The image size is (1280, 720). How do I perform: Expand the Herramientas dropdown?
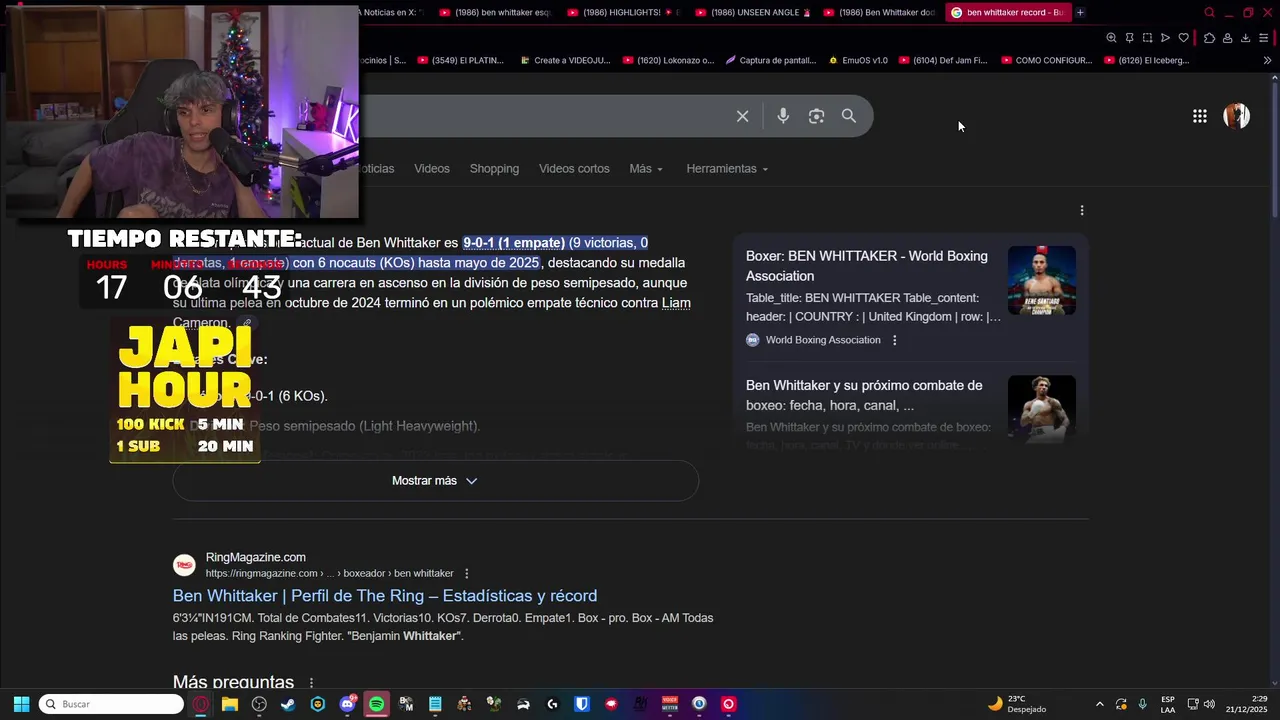click(x=727, y=169)
